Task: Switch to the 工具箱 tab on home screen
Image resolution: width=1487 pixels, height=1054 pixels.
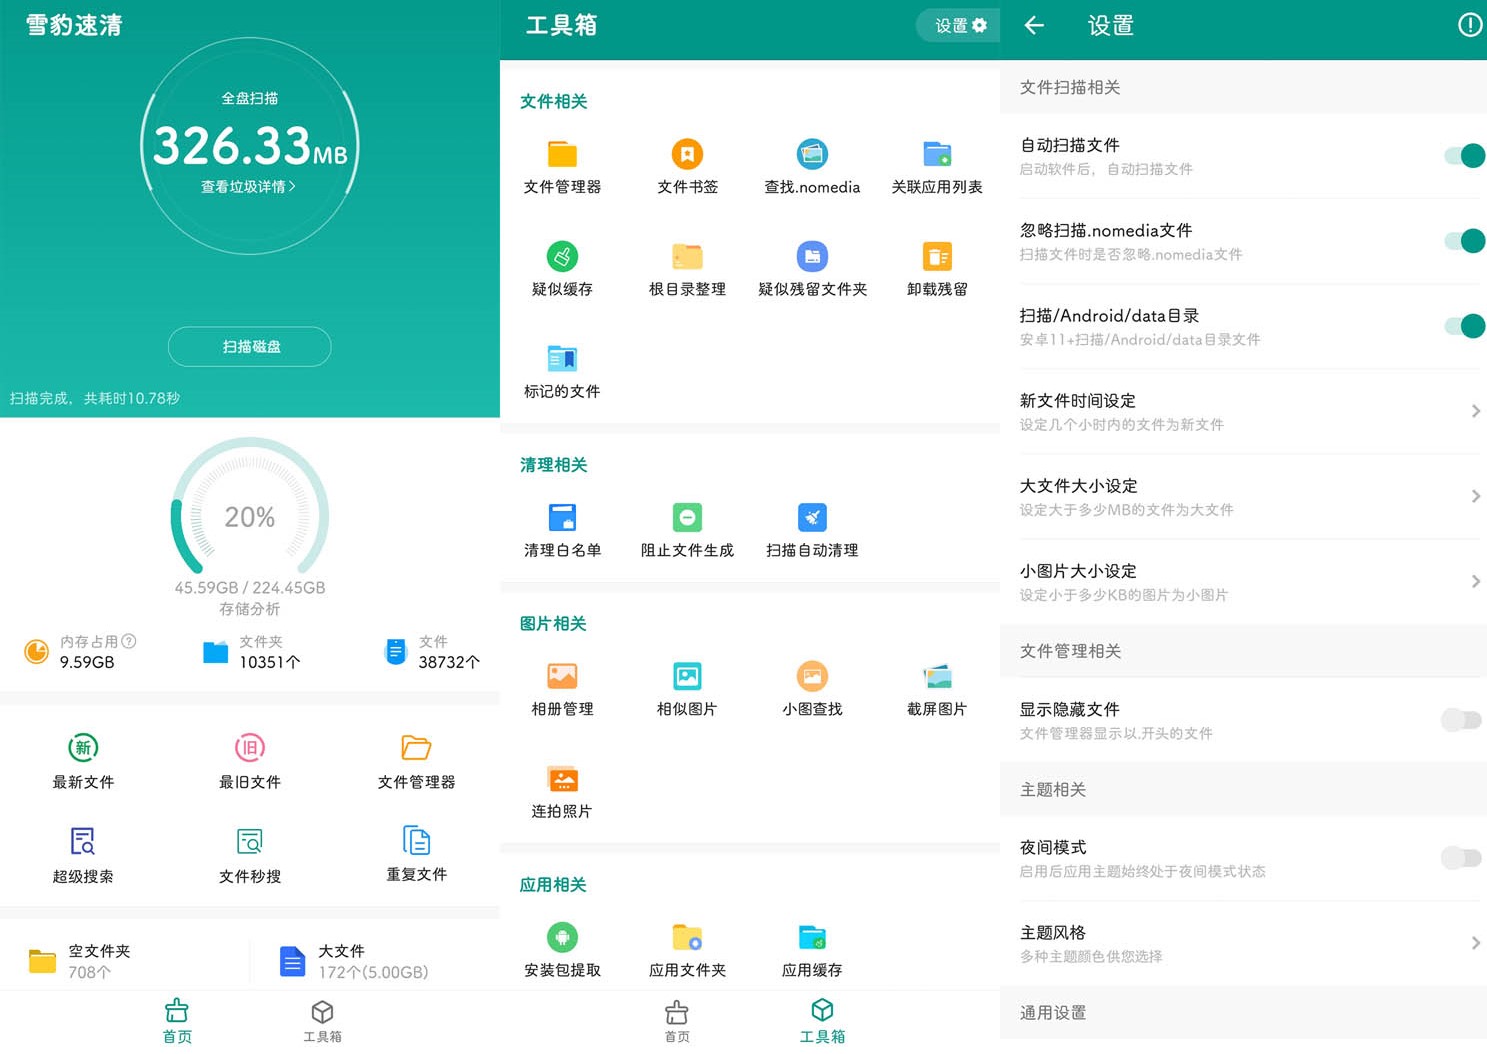Action: click(322, 1020)
